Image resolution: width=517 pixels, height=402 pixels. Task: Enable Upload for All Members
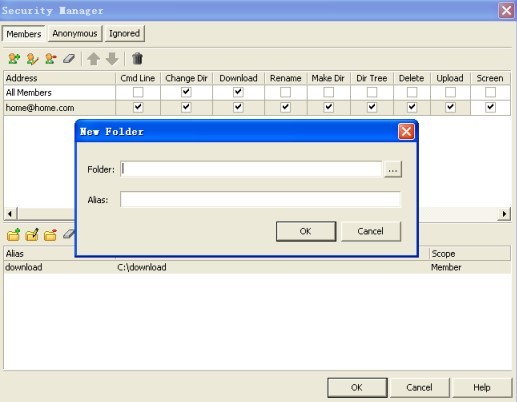point(450,92)
